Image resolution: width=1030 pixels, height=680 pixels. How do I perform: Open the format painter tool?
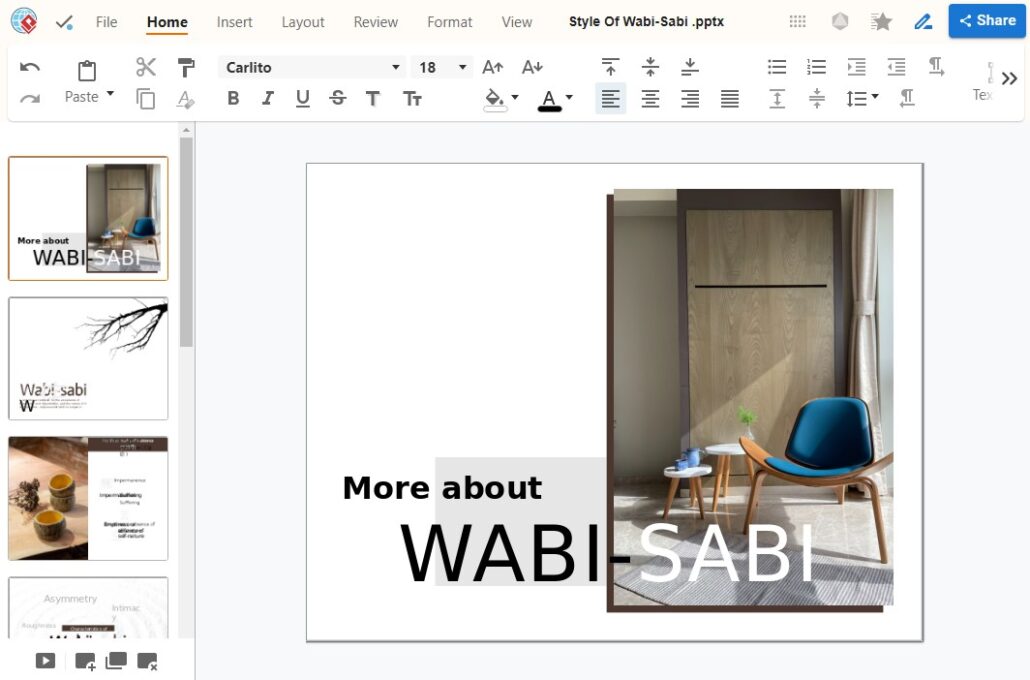[x=186, y=66]
